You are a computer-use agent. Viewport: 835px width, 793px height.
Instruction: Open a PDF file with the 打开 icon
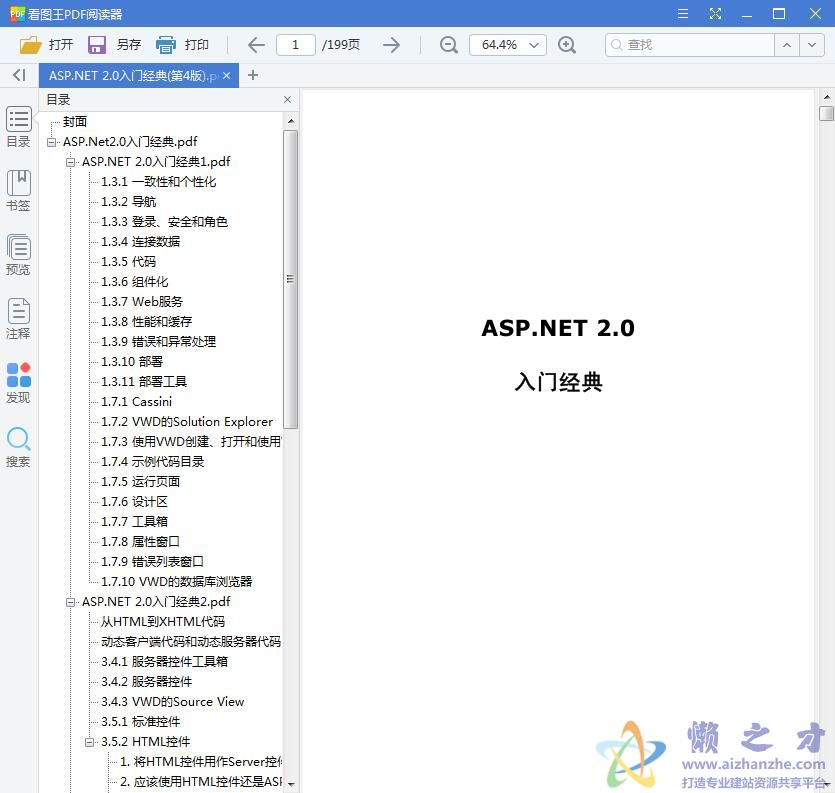pos(31,44)
